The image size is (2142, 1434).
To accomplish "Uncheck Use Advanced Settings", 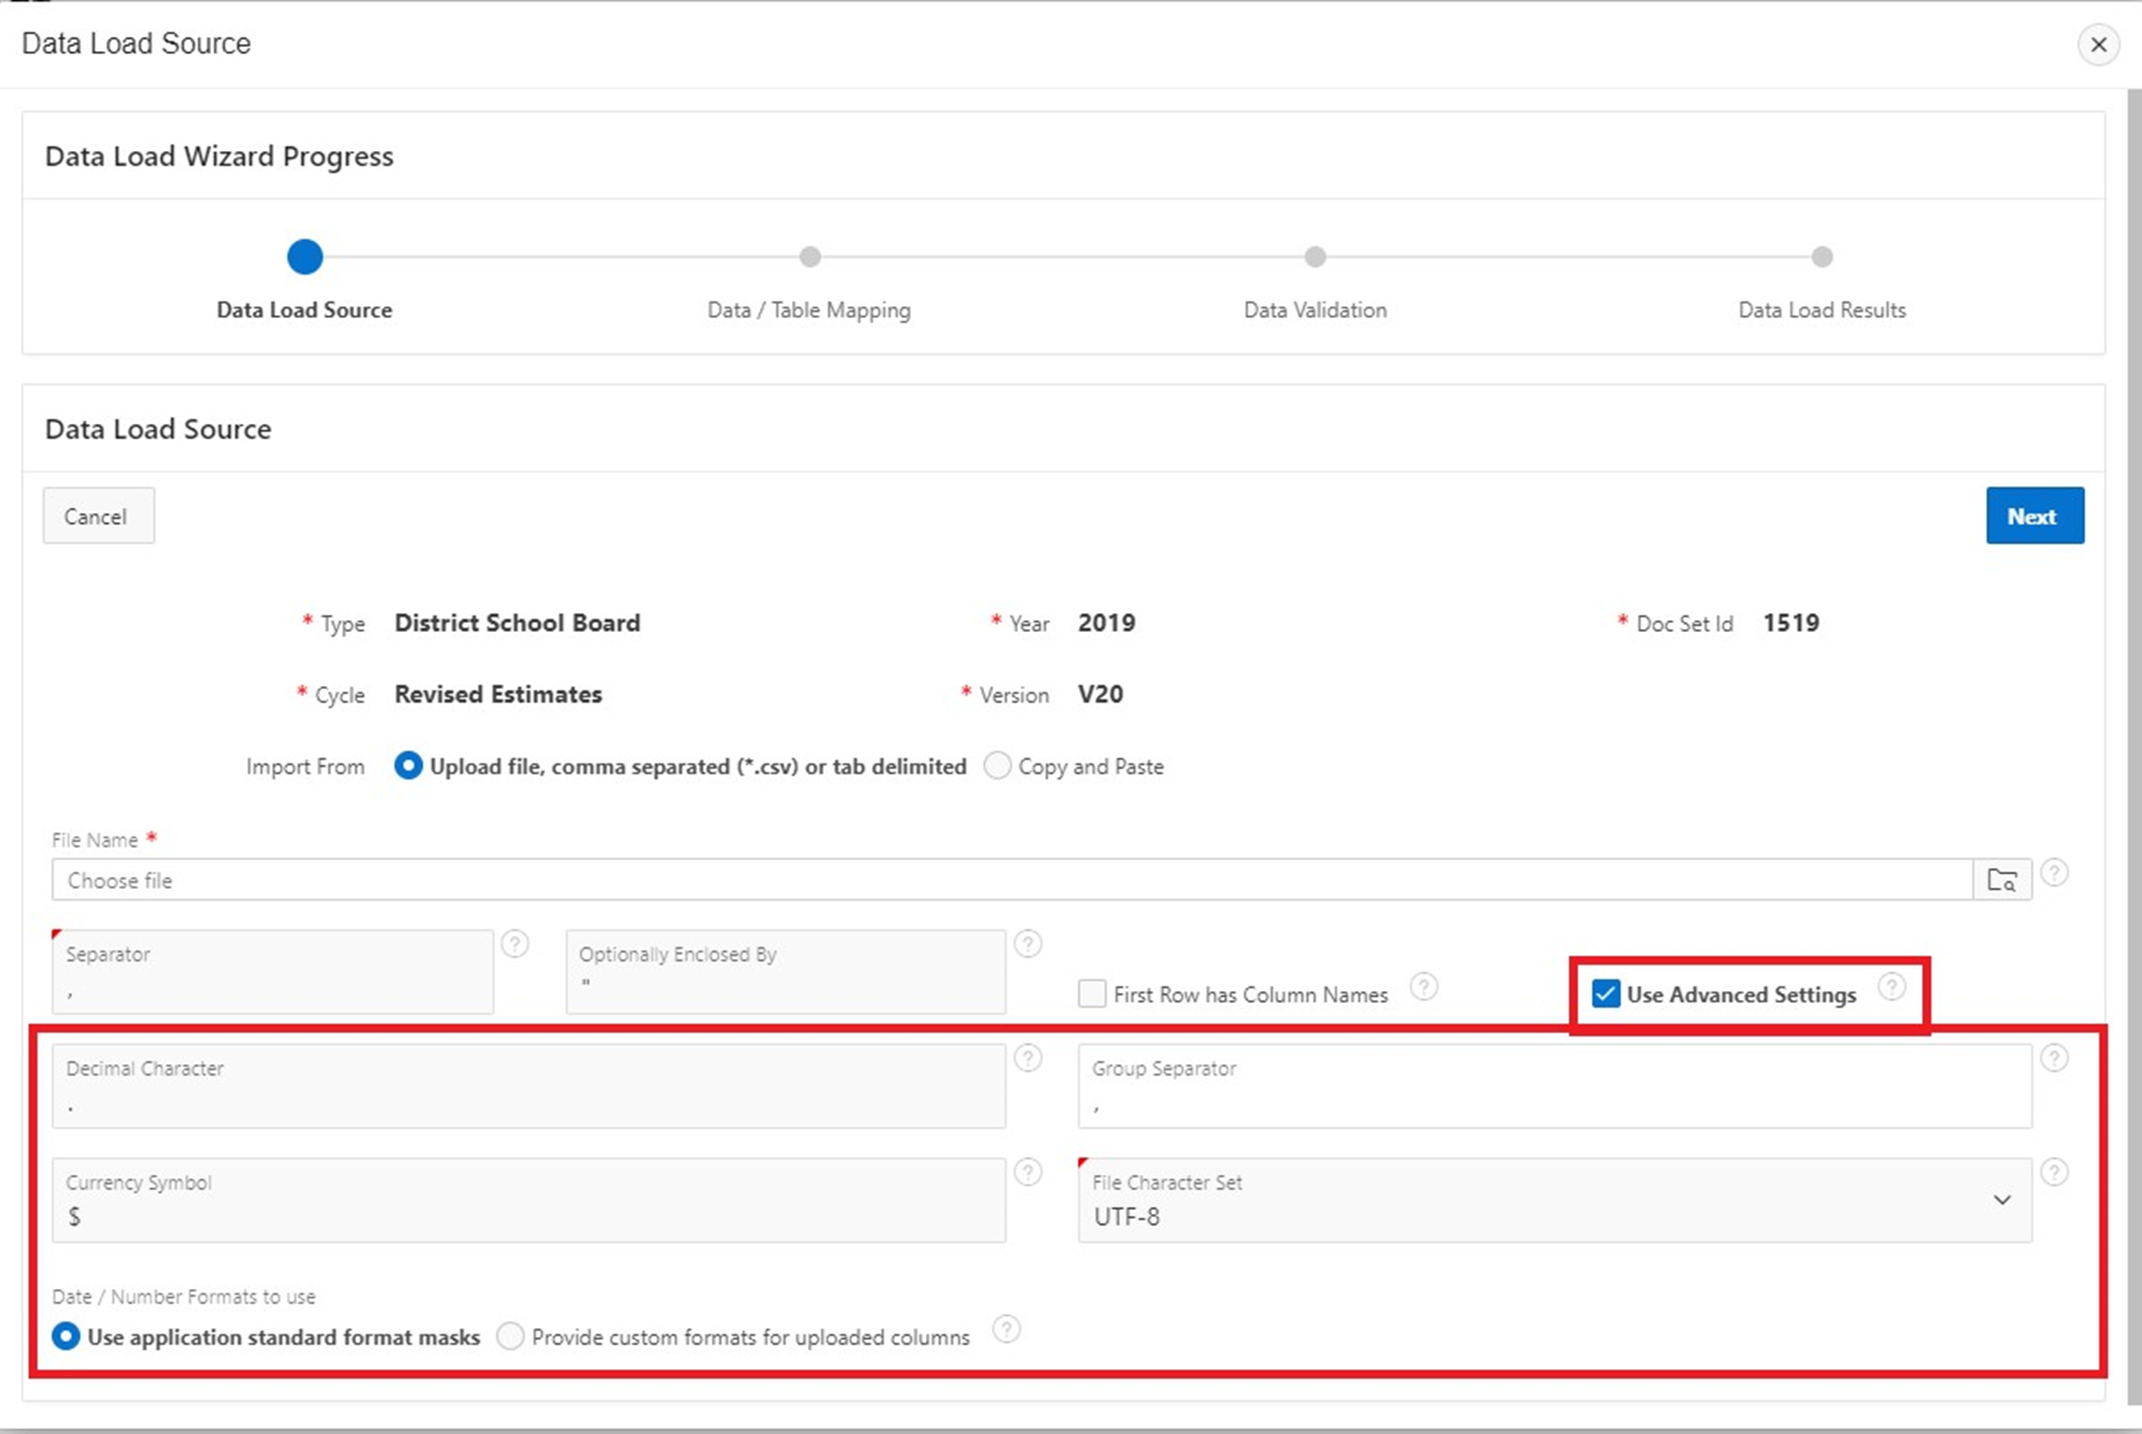I will (1606, 994).
